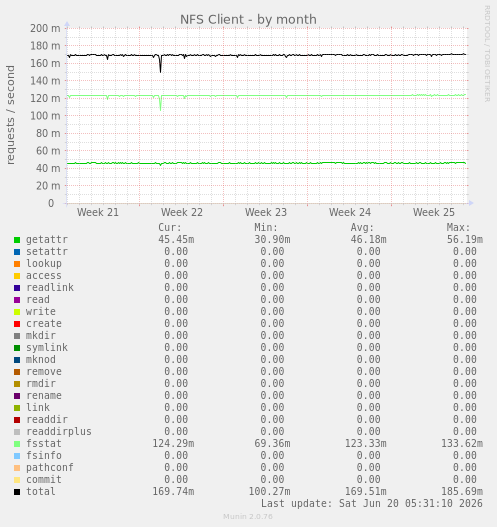Click the create red legend swatch
This screenshot has height=527, width=497.
click(17, 324)
